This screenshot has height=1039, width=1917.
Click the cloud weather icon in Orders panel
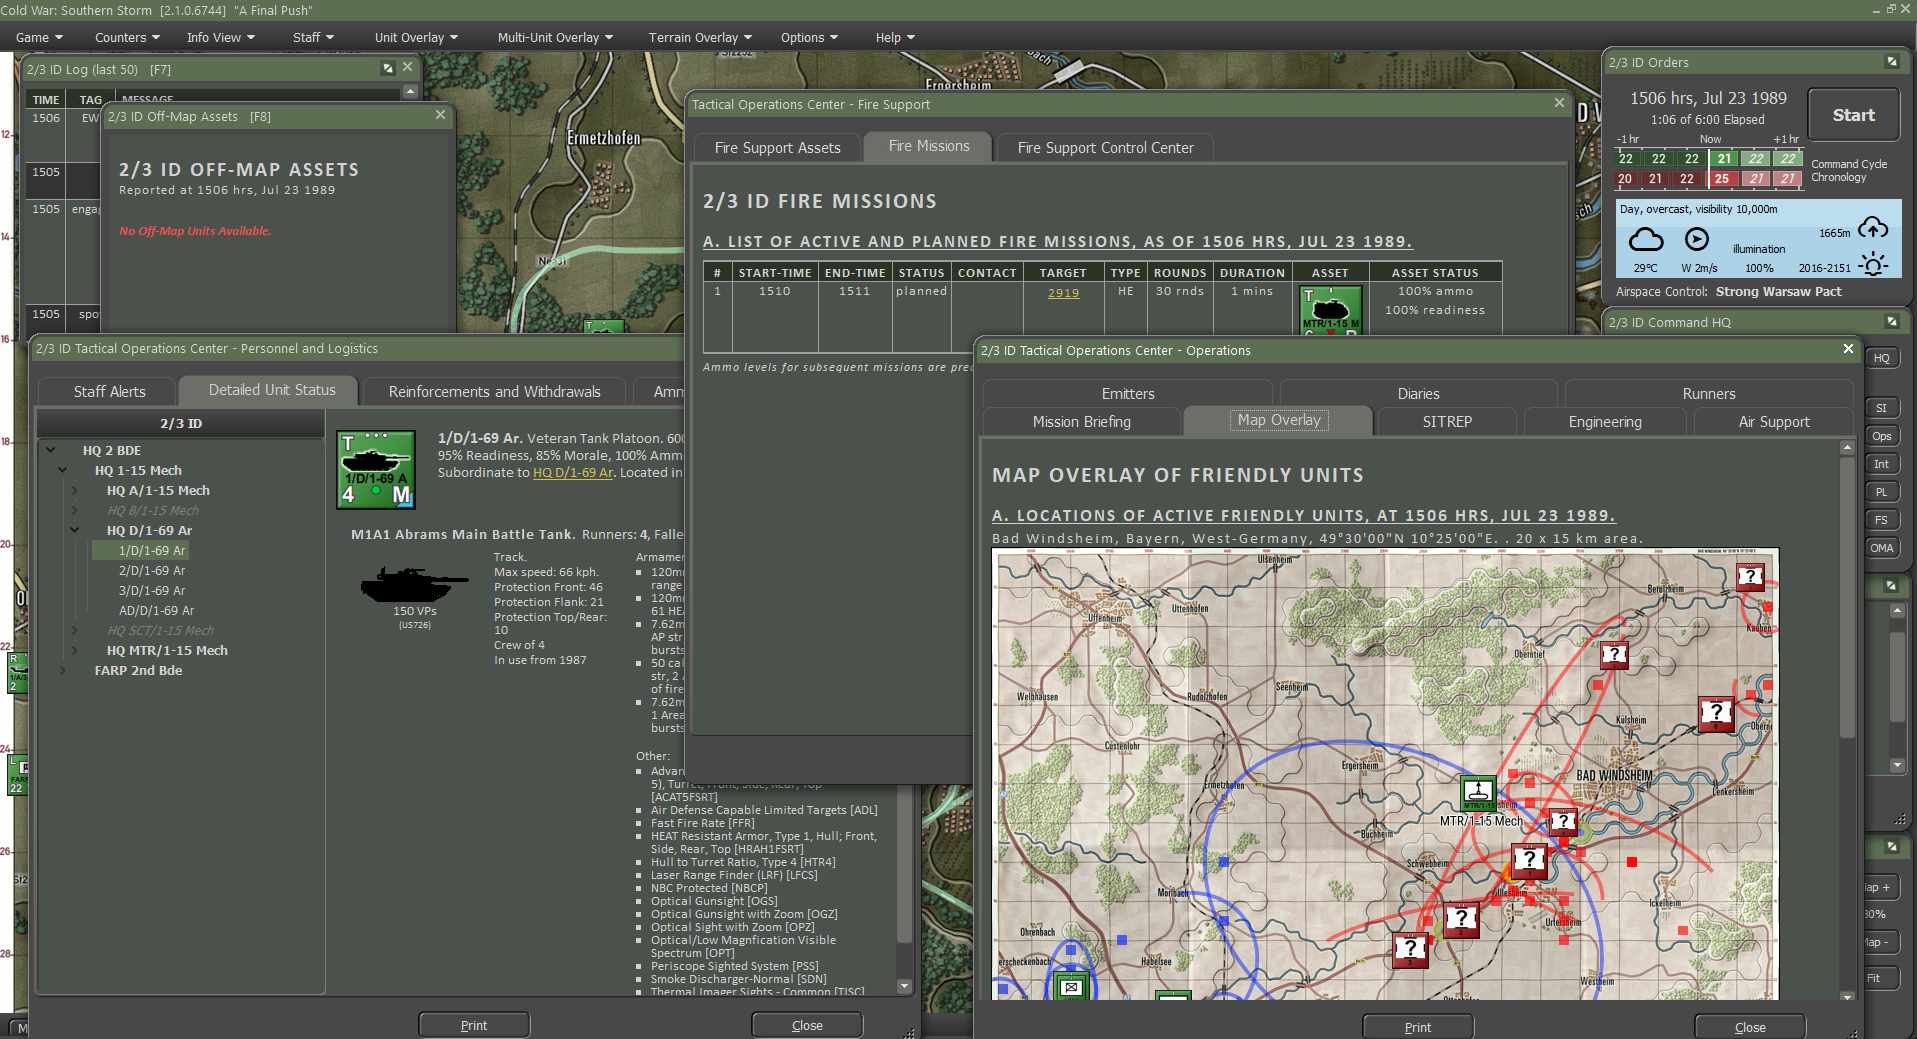[1646, 240]
